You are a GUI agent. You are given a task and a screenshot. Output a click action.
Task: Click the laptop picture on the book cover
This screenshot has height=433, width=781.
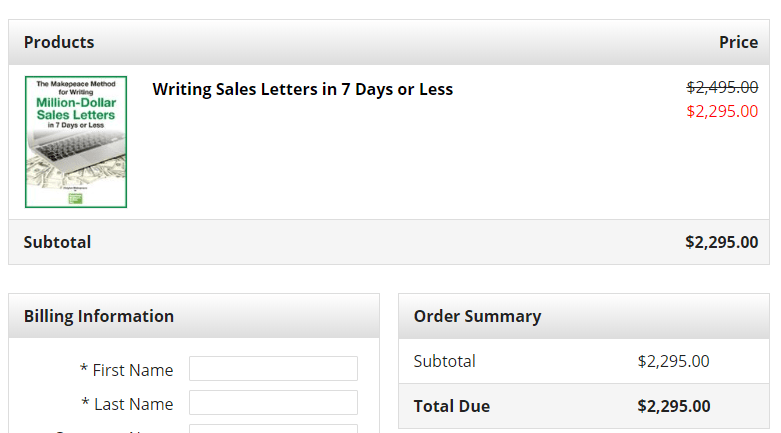76,148
